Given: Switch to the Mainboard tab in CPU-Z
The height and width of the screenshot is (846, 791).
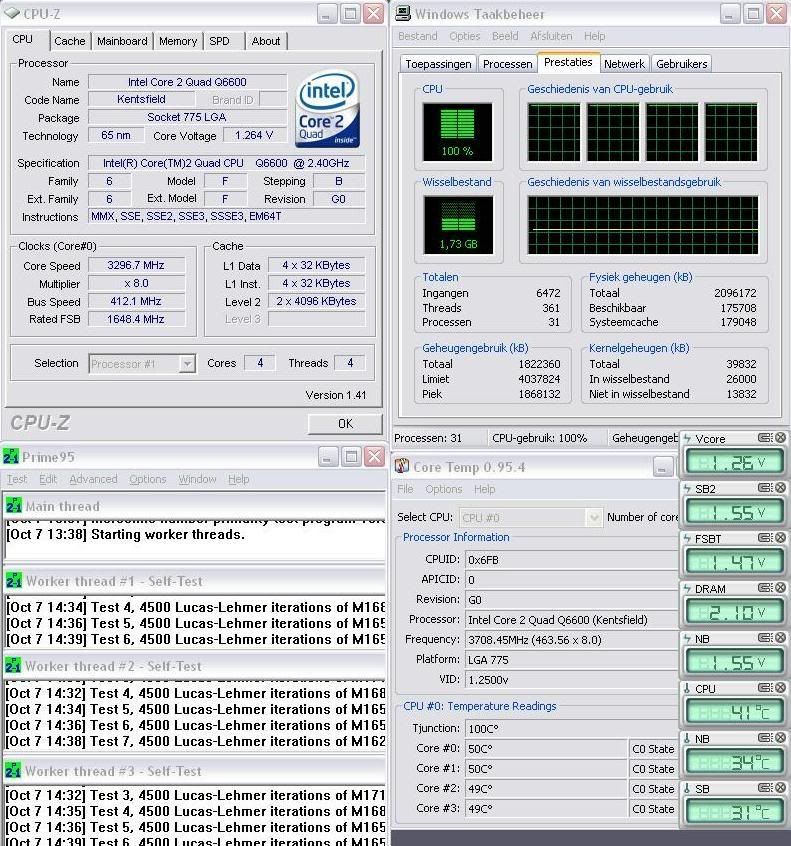Looking at the screenshot, I should coord(122,41).
